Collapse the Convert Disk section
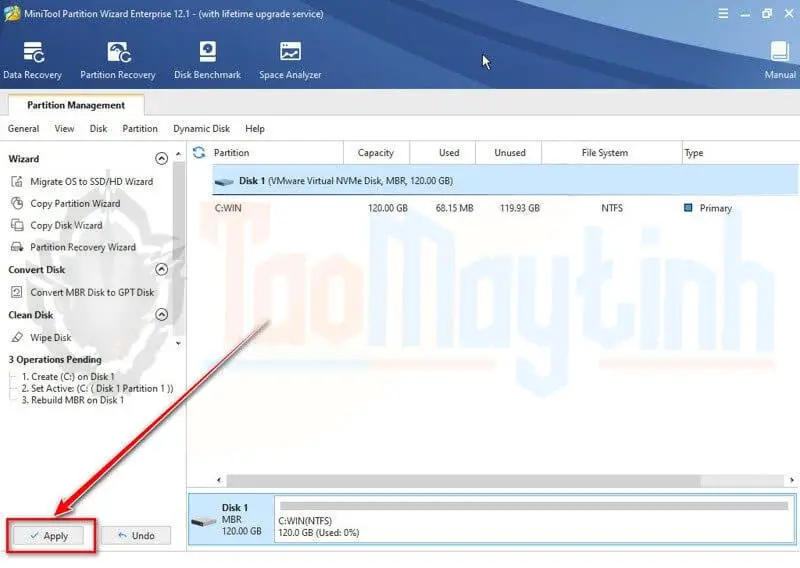Viewport: 800px width, 568px height. (x=161, y=270)
